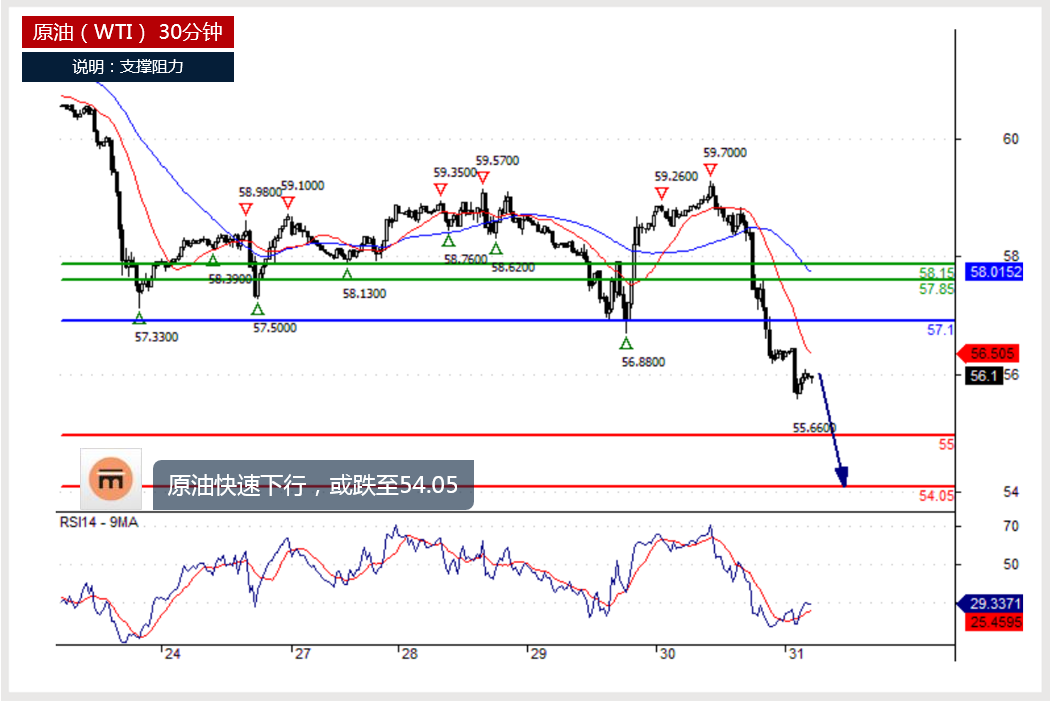Image resolution: width=1051 pixels, height=701 pixels.
Task: Click the title 原油（WTI）30分钟
Action: coord(127,32)
